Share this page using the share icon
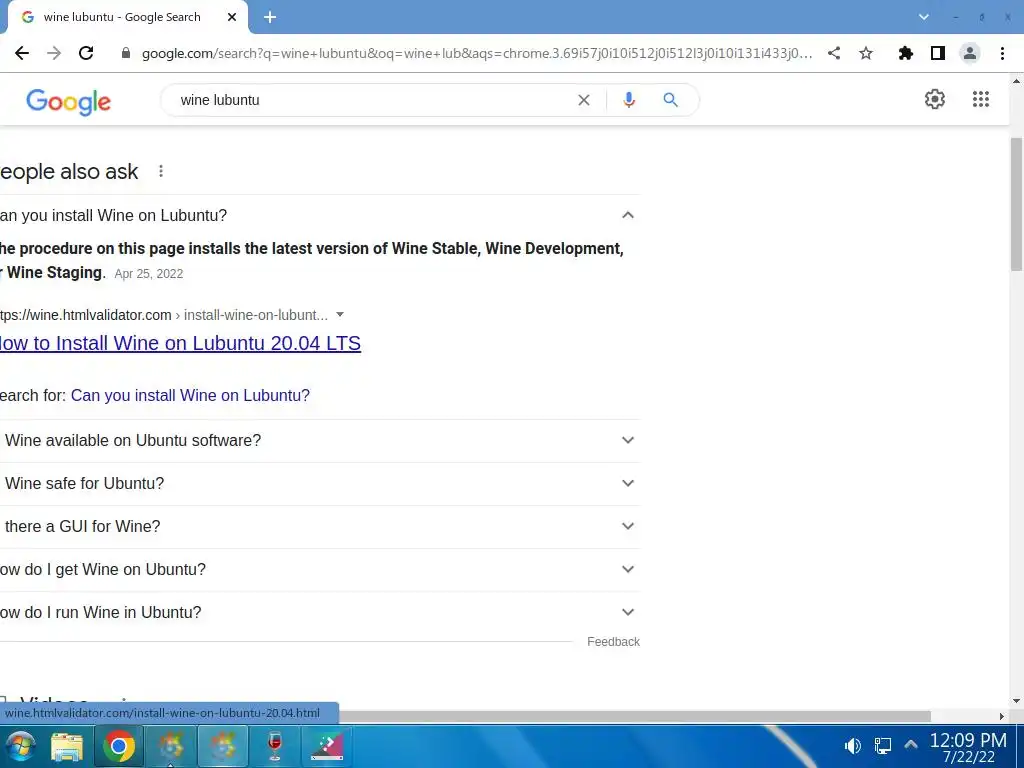This screenshot has width=1024, height=768. click(x=834, y=54)
